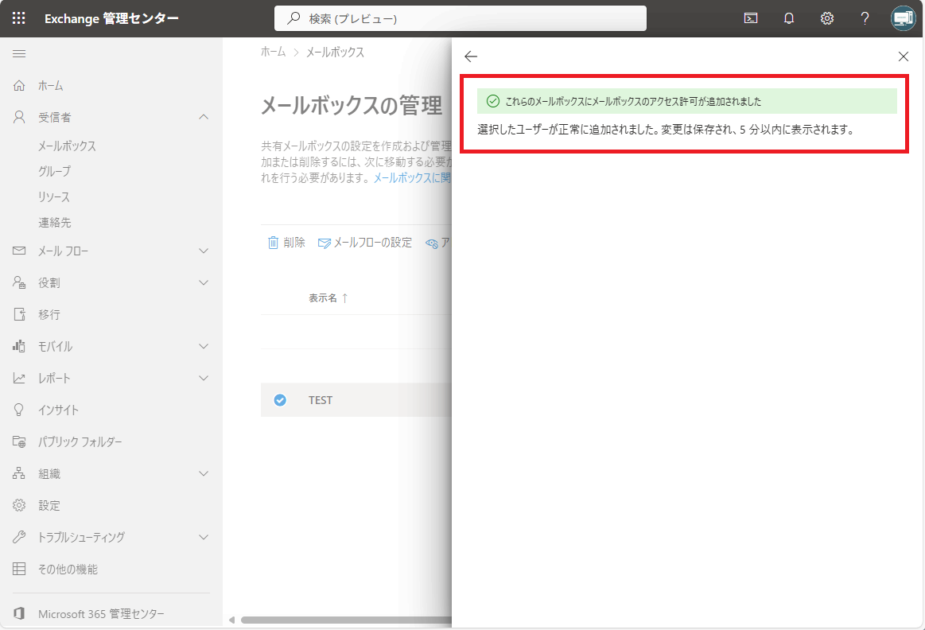Click 削除 toolbar label

click(x=294, y=242)
